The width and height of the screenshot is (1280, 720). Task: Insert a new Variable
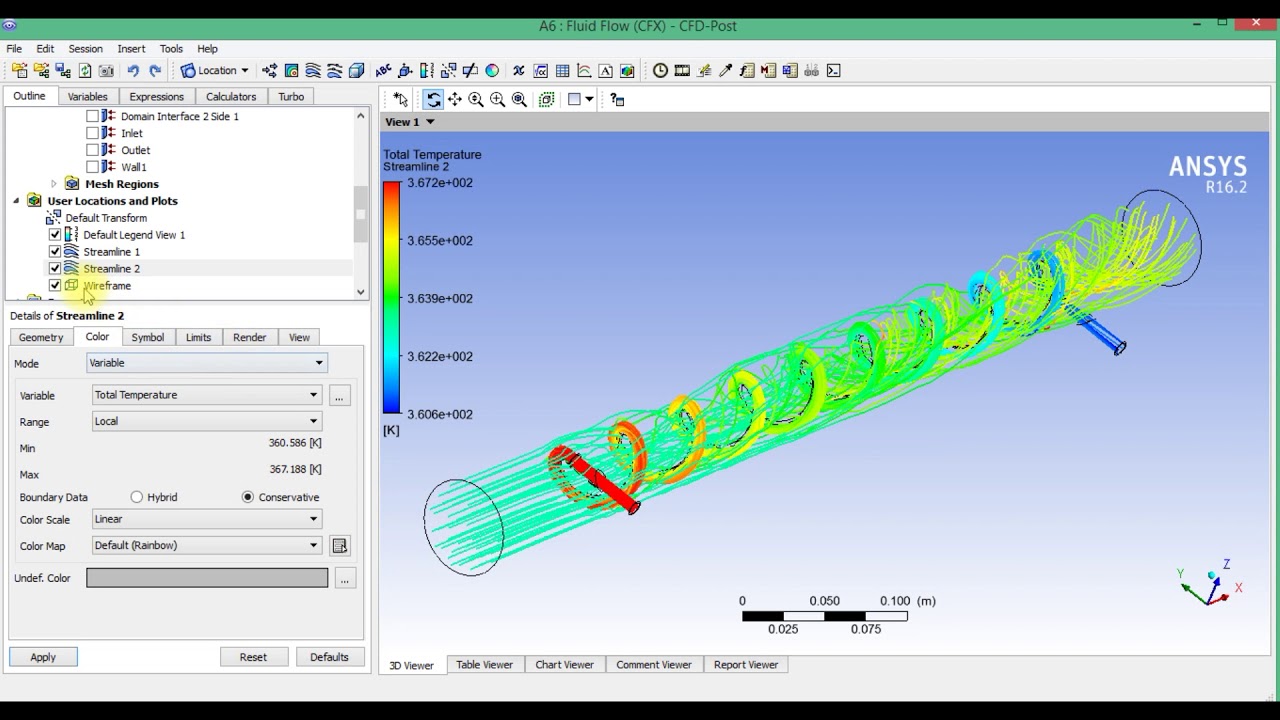(x=519, y=71)
